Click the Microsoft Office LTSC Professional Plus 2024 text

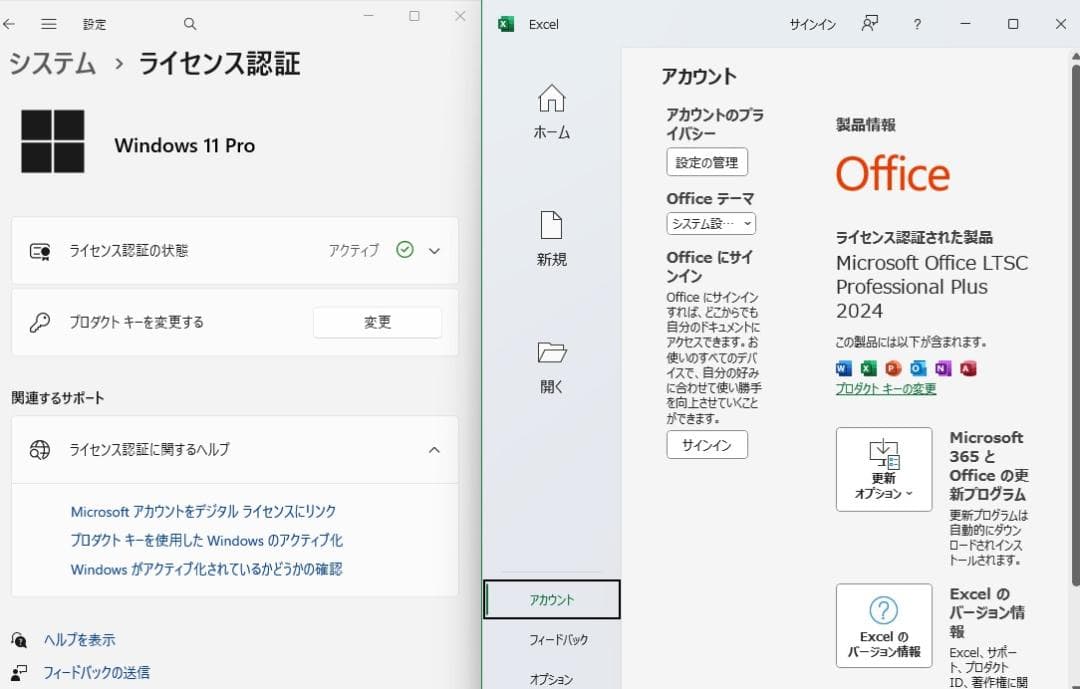tap(932, 287)
